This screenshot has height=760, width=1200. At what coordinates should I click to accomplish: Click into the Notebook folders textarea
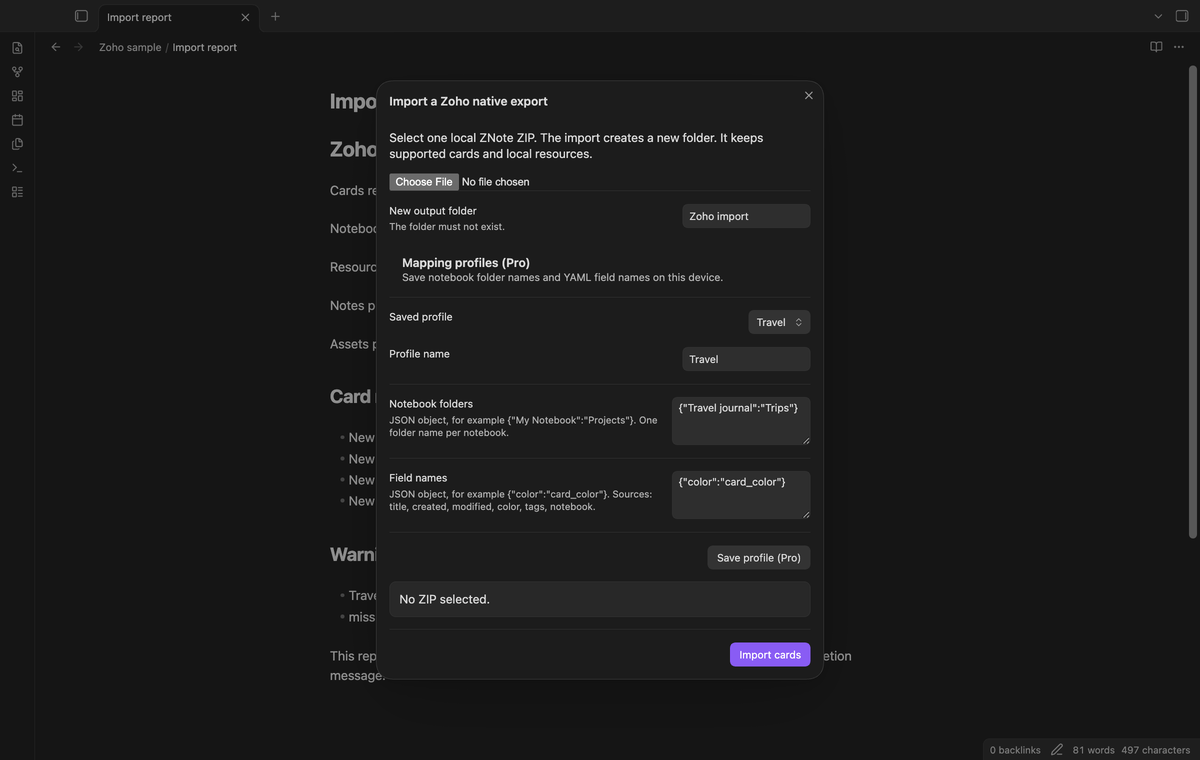pos(741,421)
